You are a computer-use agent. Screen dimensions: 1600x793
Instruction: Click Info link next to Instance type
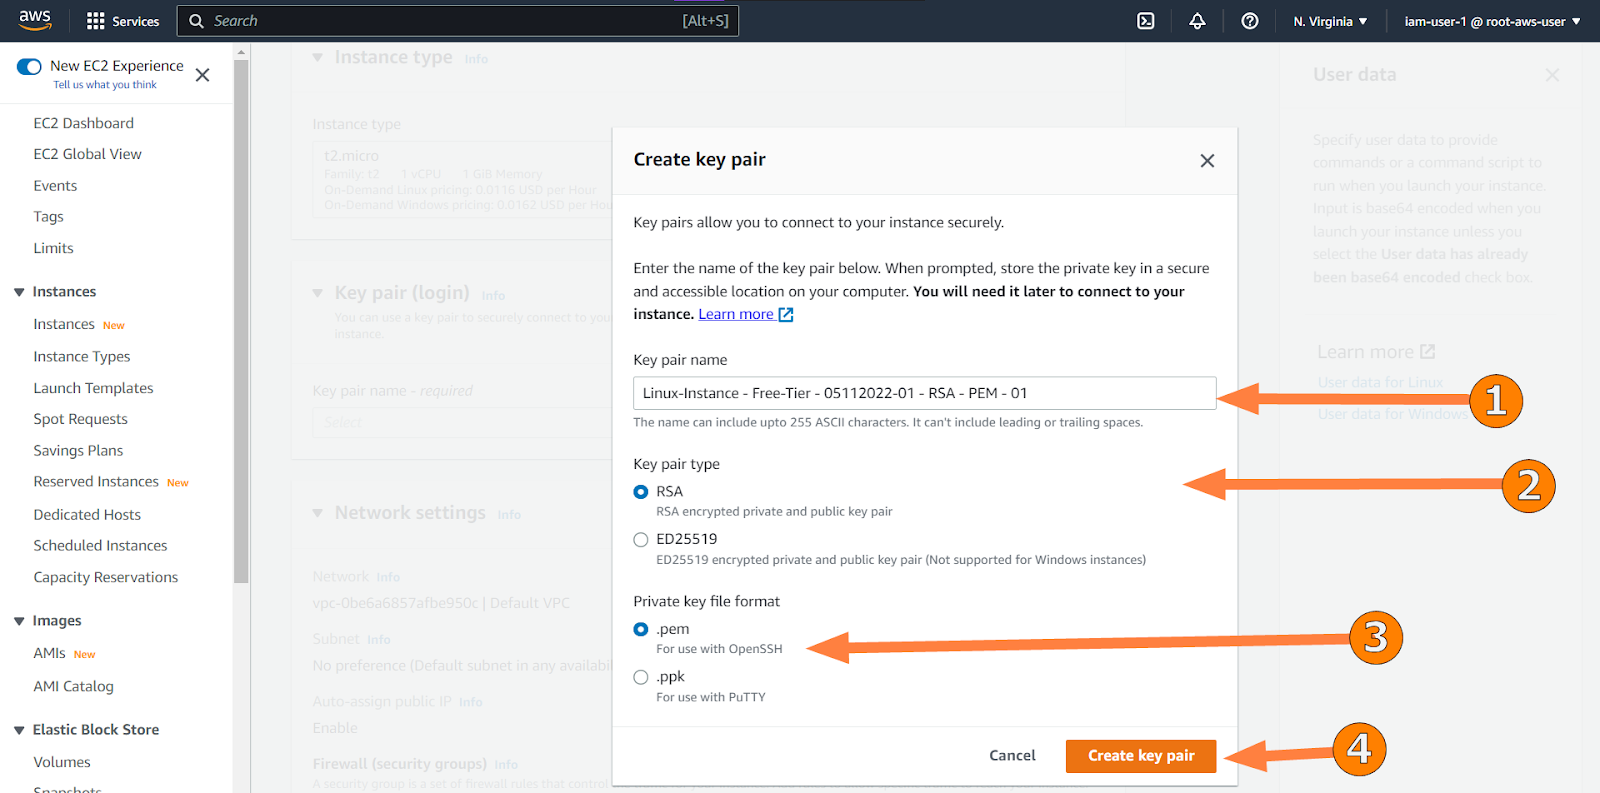(x=476, y=59)
